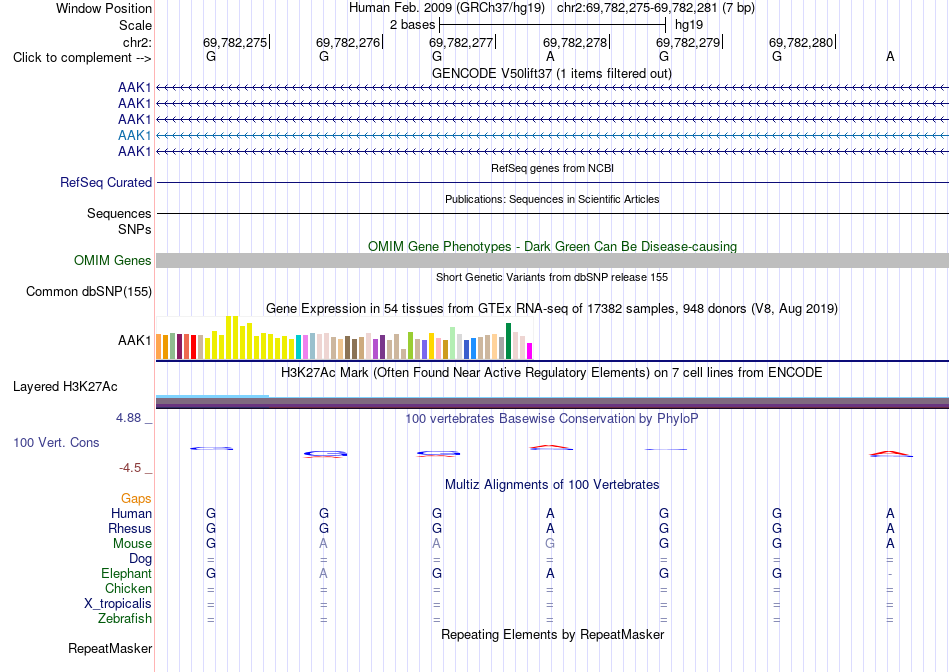Open 'Multiz Alignments of 100 Vertebrates' title
The width and height of the screenshot is (950, 672).
click(x=552, y=485)
